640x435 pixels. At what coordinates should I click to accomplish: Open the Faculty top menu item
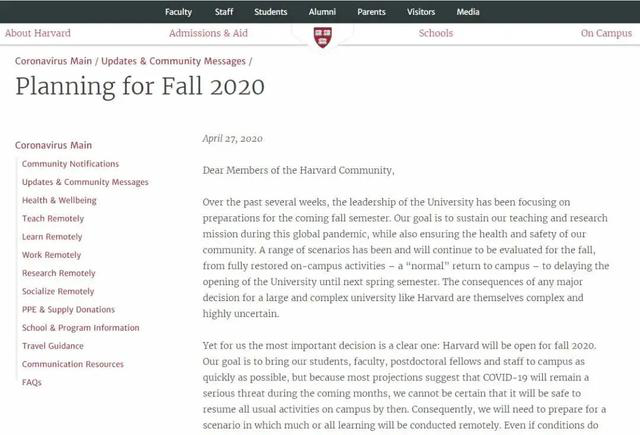tap(180, 12)
